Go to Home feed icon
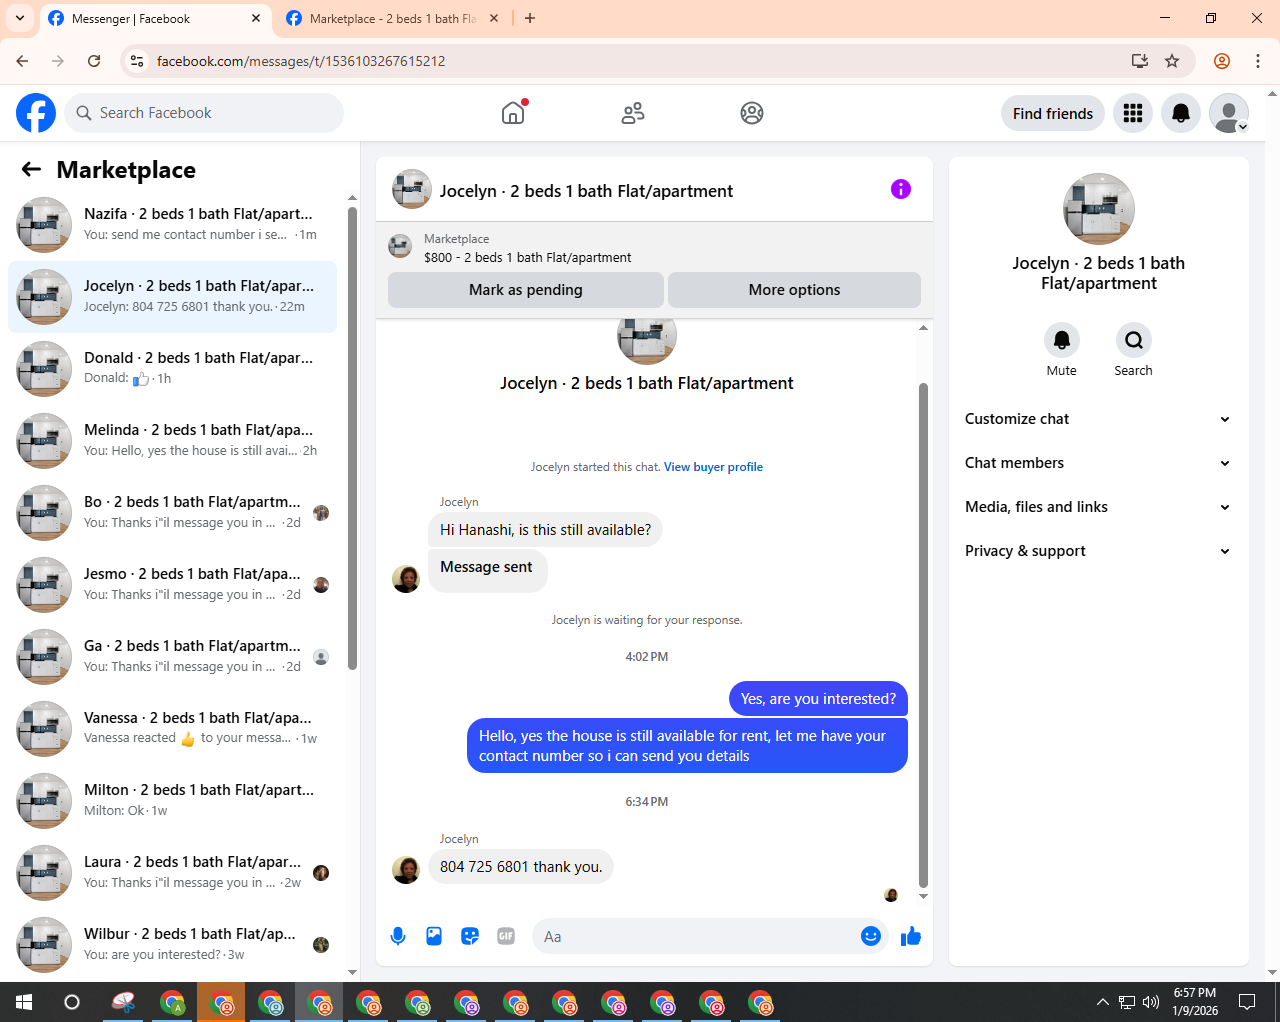Screen dimensions: 1280x1022 [513, 113]
